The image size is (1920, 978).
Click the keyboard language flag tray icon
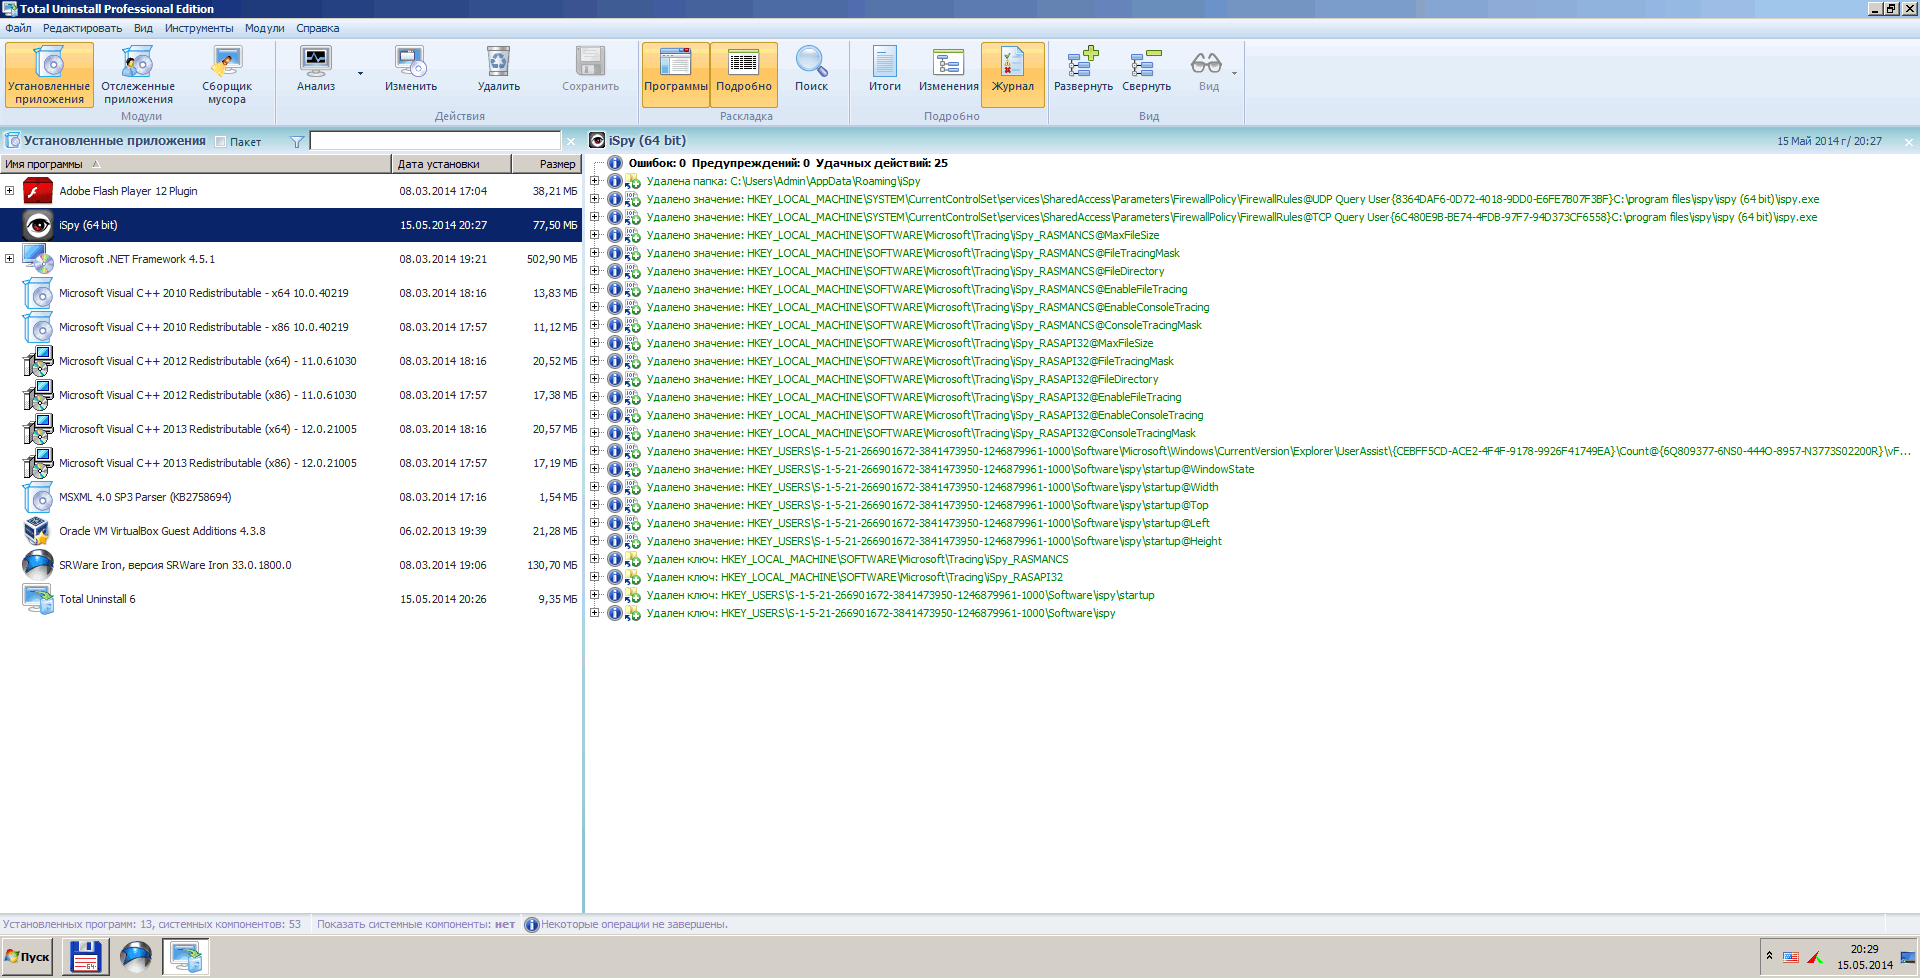tap(1791, 957)
